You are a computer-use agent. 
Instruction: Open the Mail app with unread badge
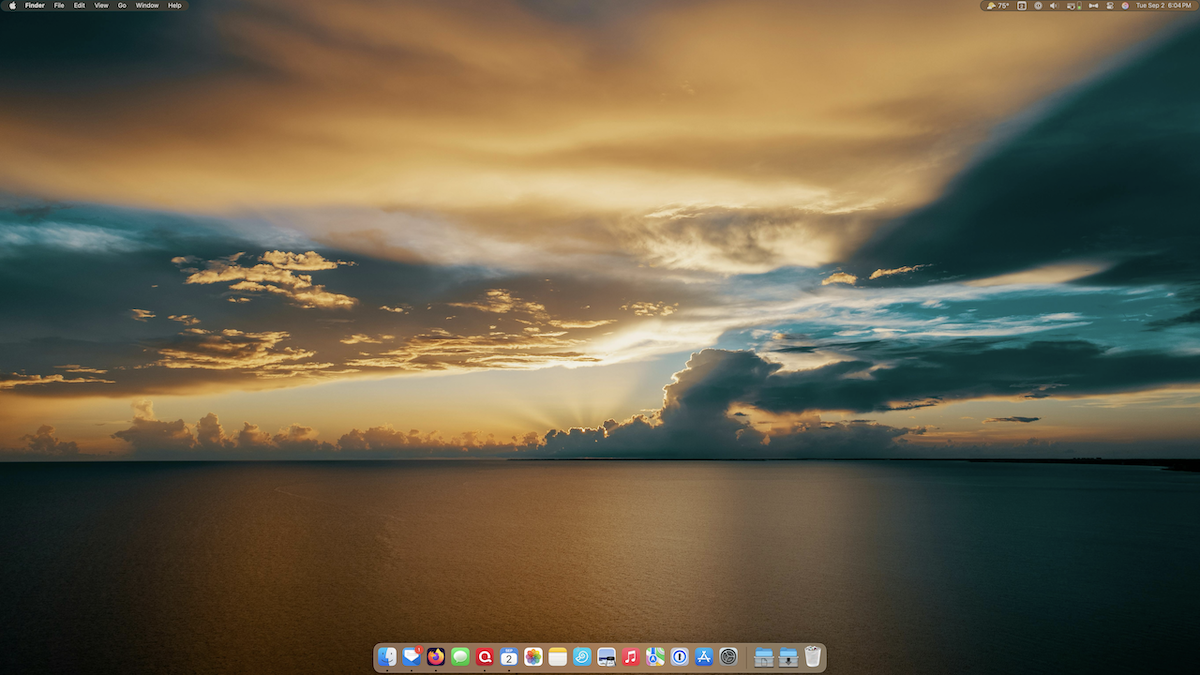click(411, 657)
